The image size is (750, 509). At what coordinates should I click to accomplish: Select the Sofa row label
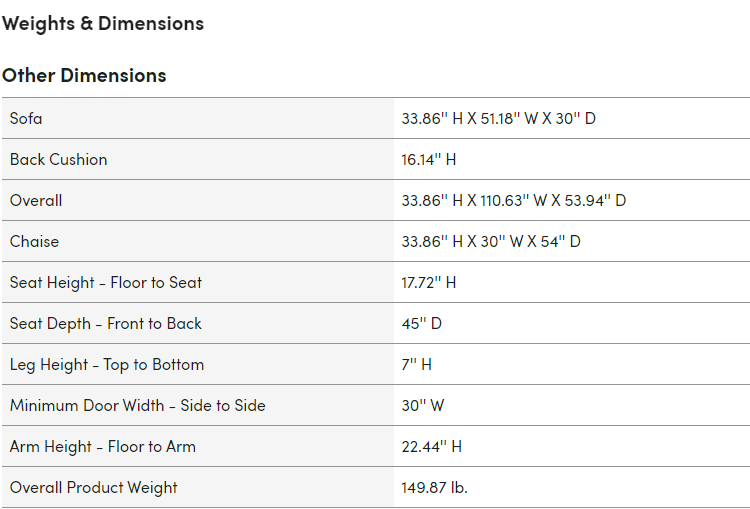tap(26, 118)
